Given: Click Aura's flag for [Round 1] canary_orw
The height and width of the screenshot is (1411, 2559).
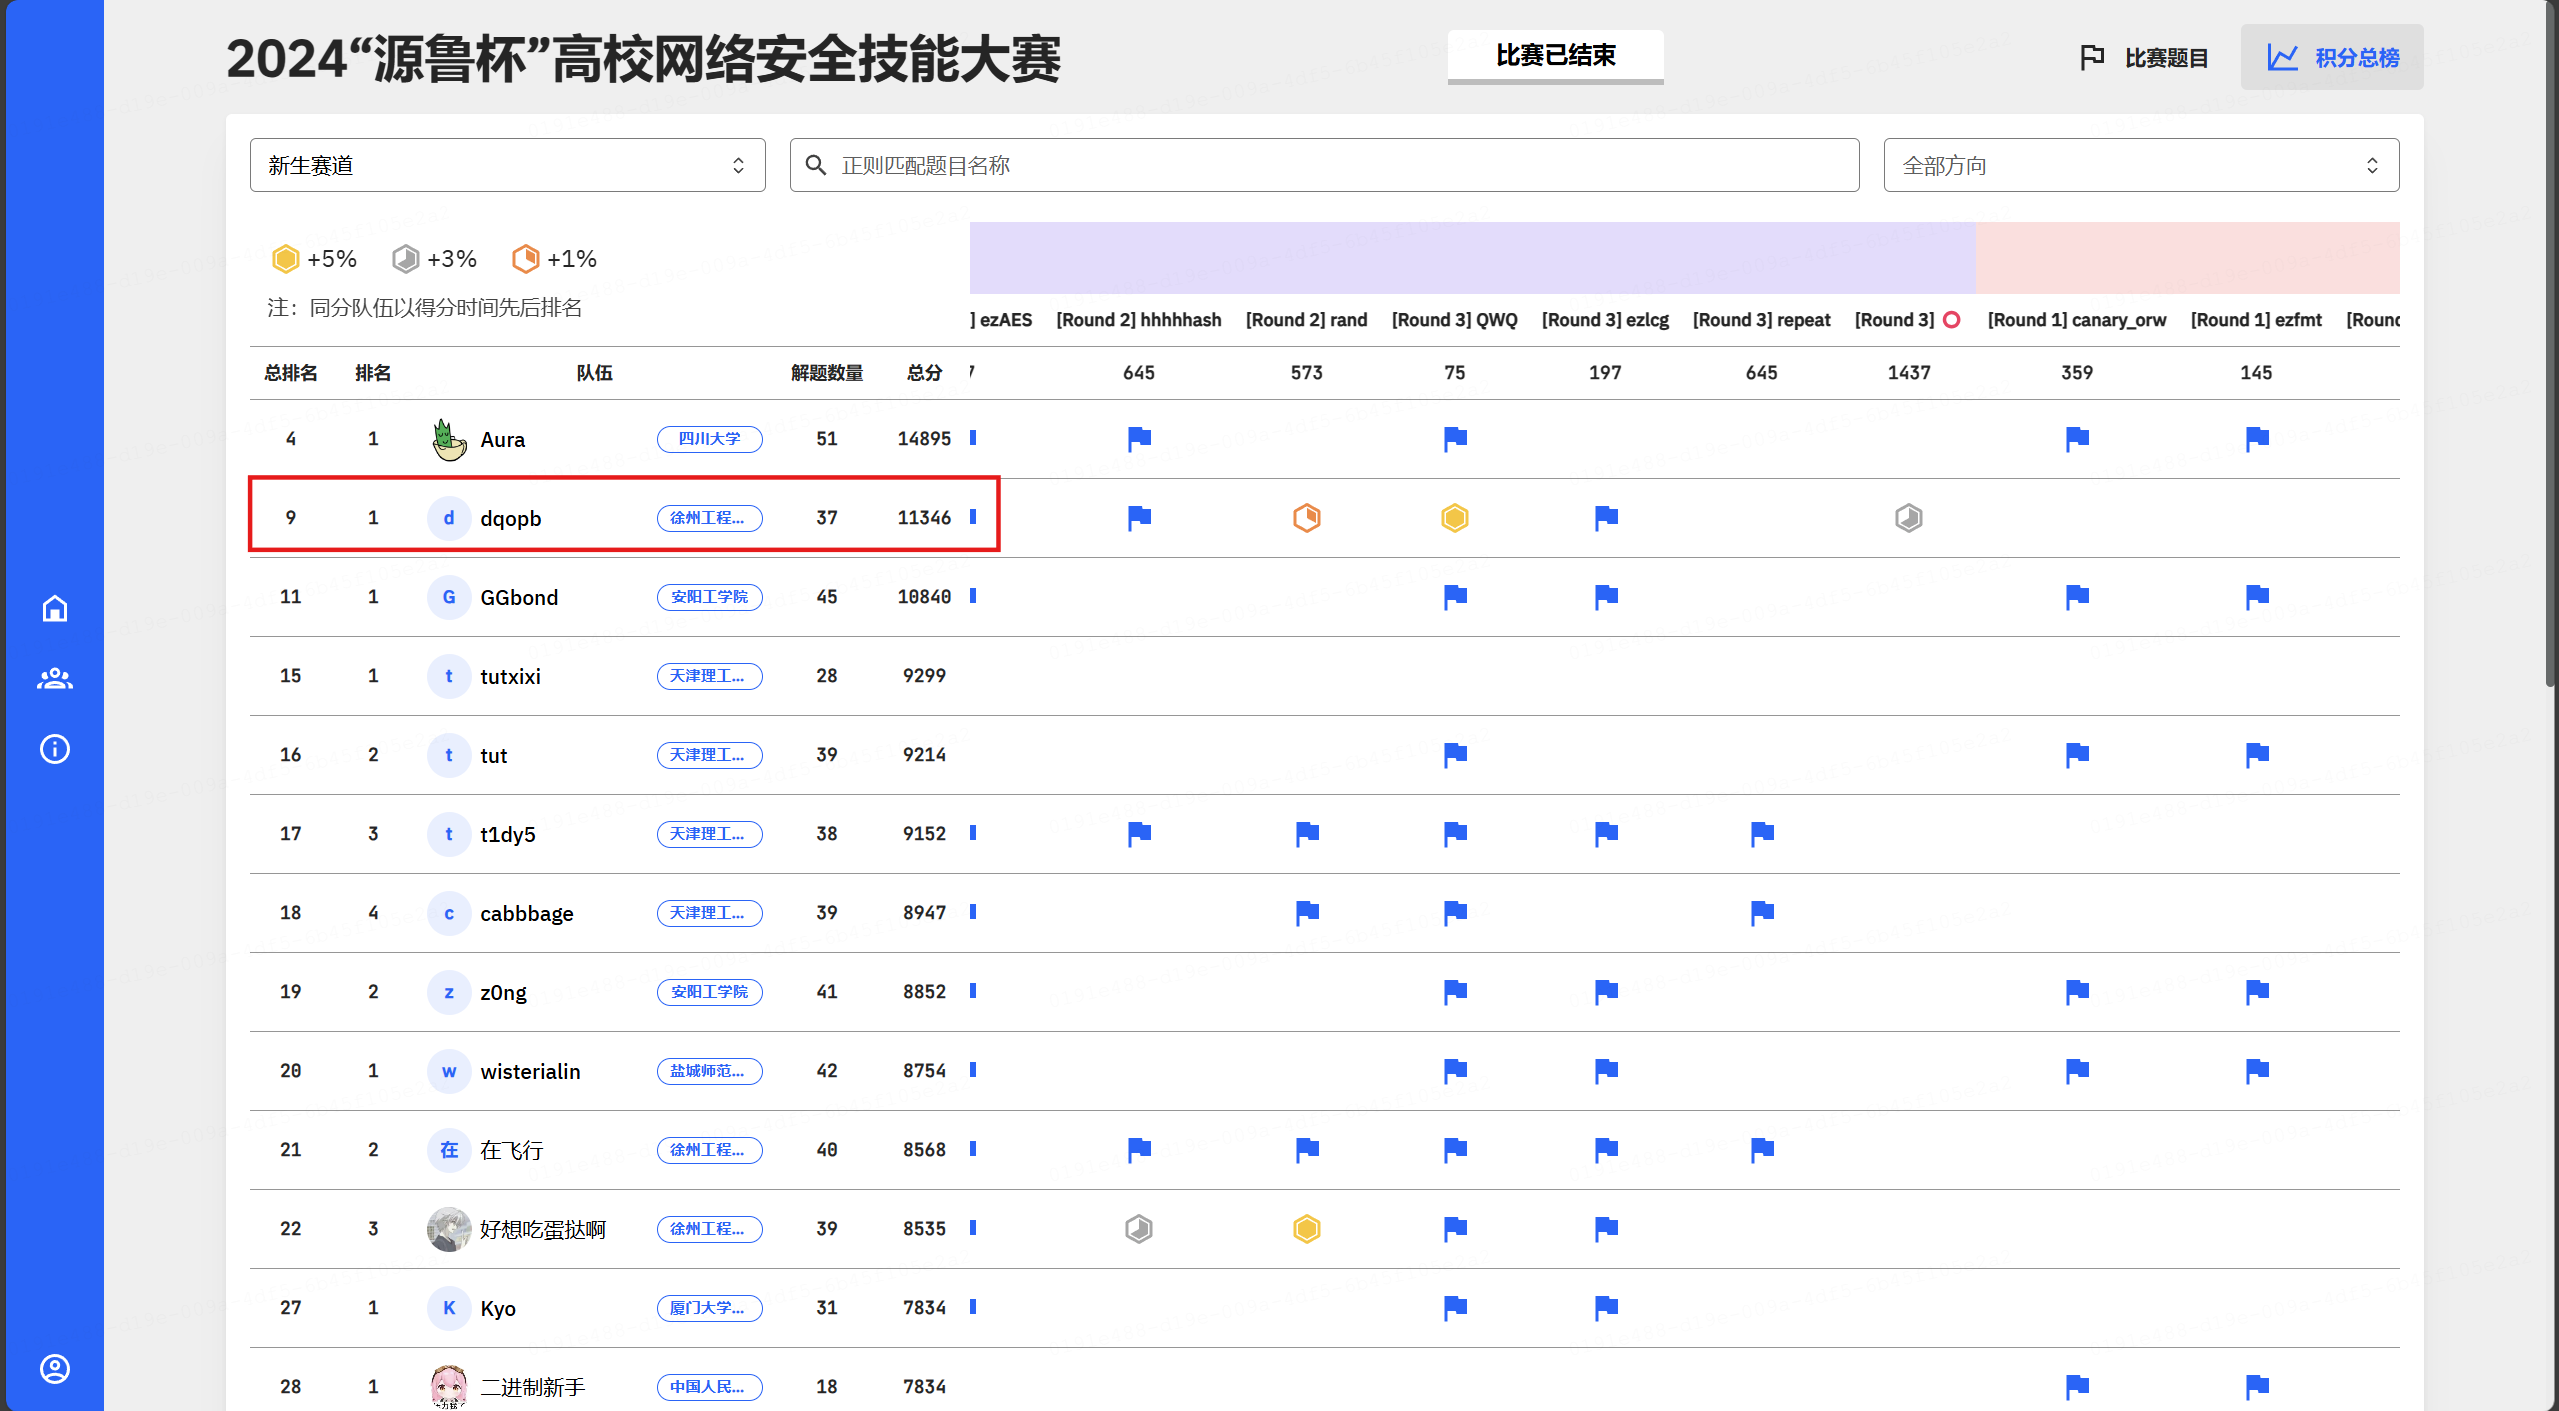Looking at the screenshot, I should pos(2076,439).
